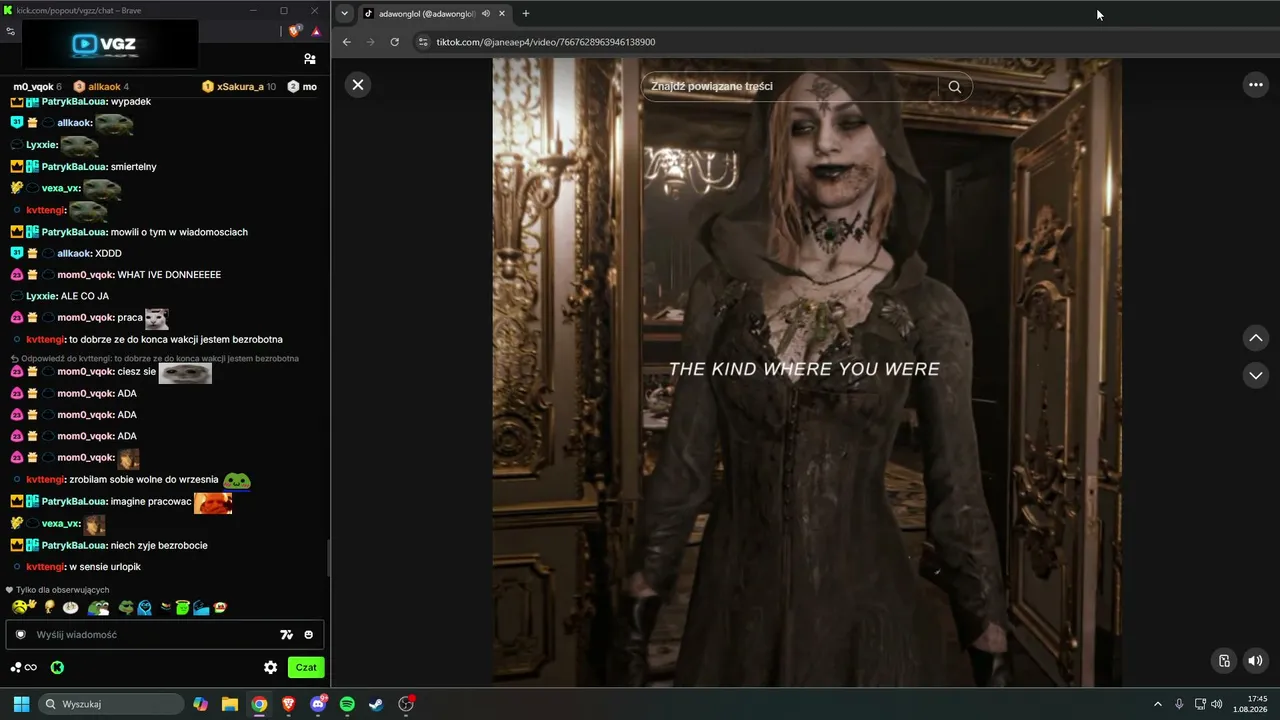The image size is (1280, 720).
Task: Click vexa_vx username in last emote message
Action: (61, 524)
